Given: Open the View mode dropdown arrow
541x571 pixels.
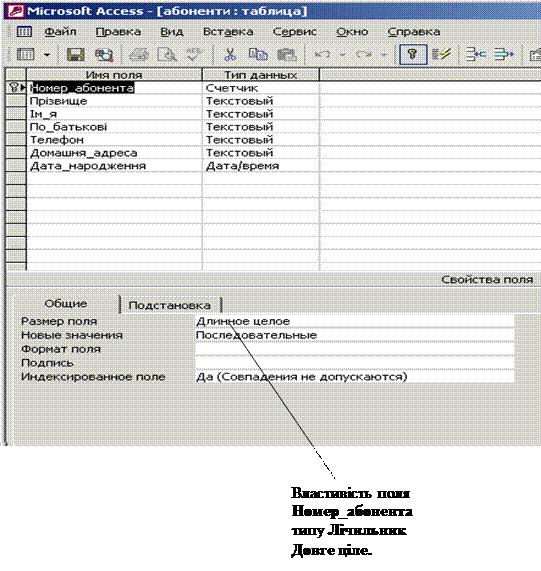Looking at the screenshot, I should click(x=47, y=55).
